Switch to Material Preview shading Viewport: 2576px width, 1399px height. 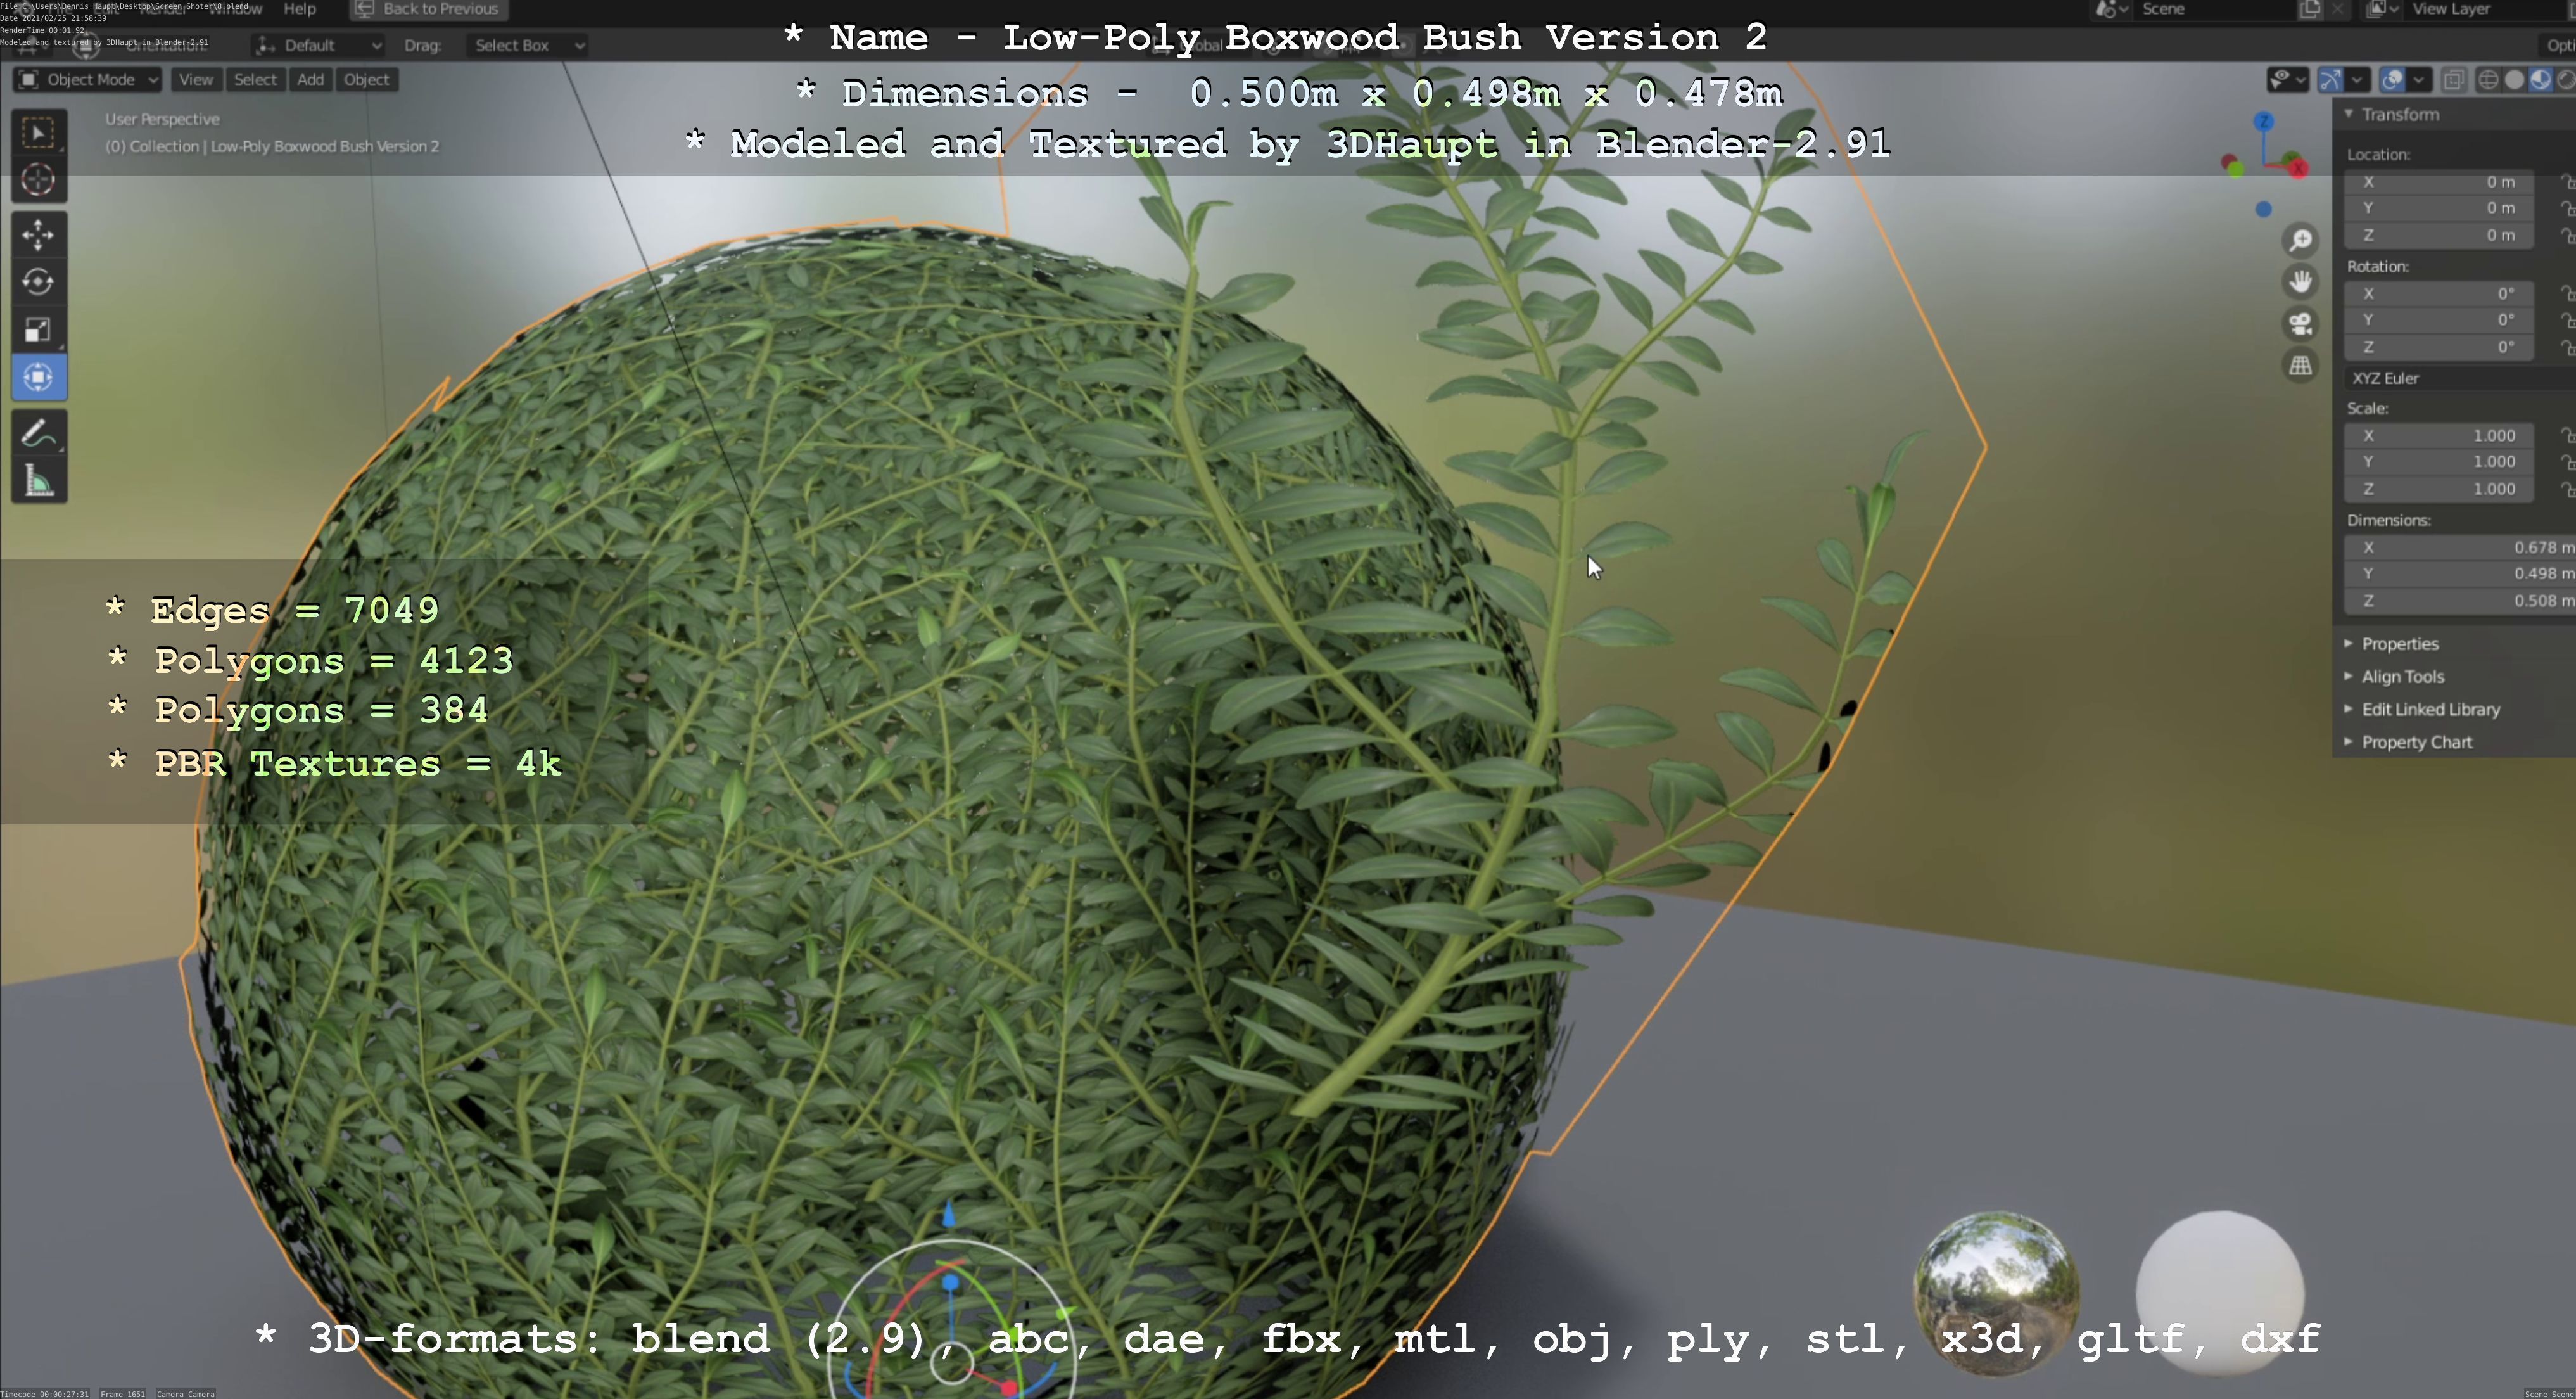tap(2540, 80)
